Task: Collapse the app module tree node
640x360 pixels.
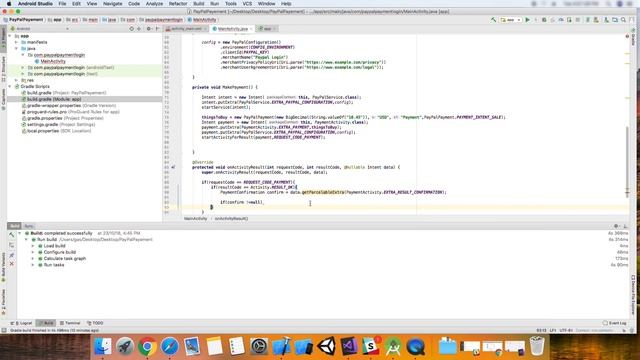Action: (x=10, y=36)
